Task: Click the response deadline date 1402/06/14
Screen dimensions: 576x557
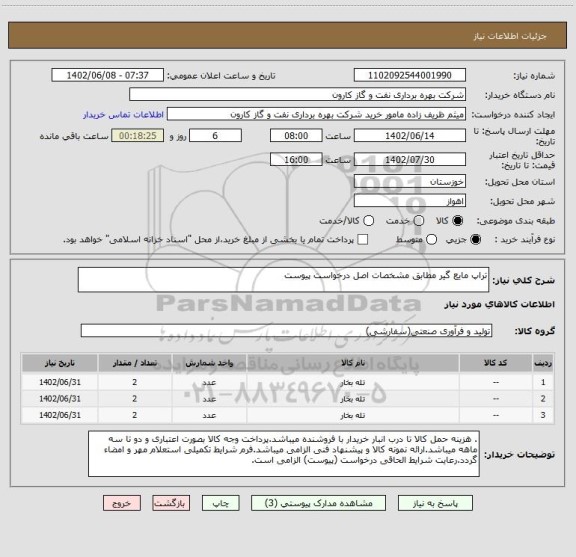Action: [410, 136]
